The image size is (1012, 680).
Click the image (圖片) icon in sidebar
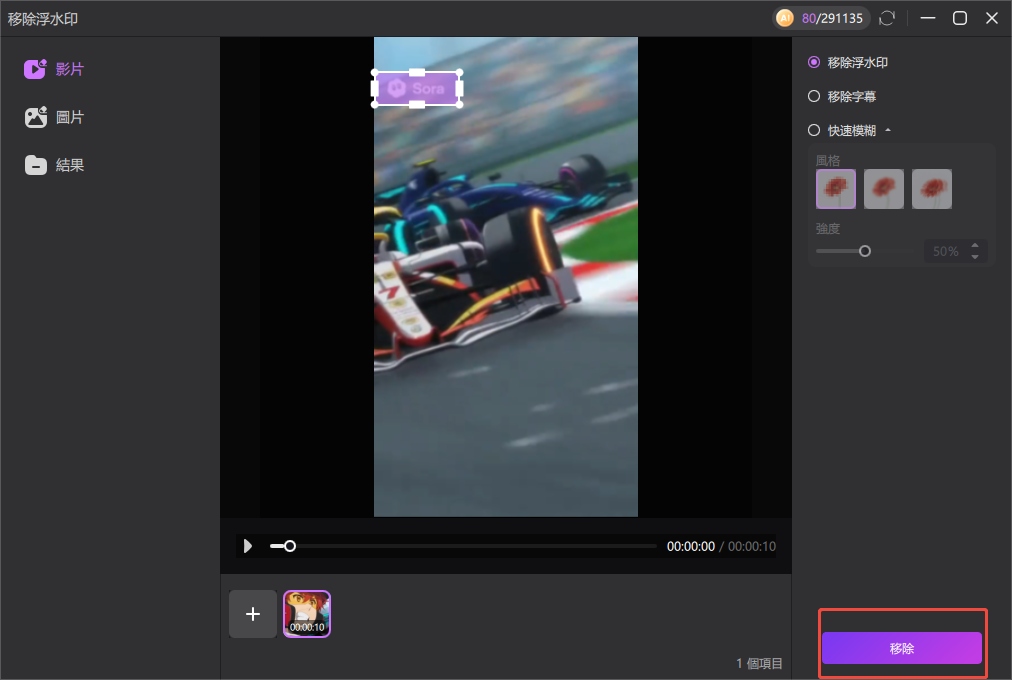pyautogui.click(x=36, y=117)
